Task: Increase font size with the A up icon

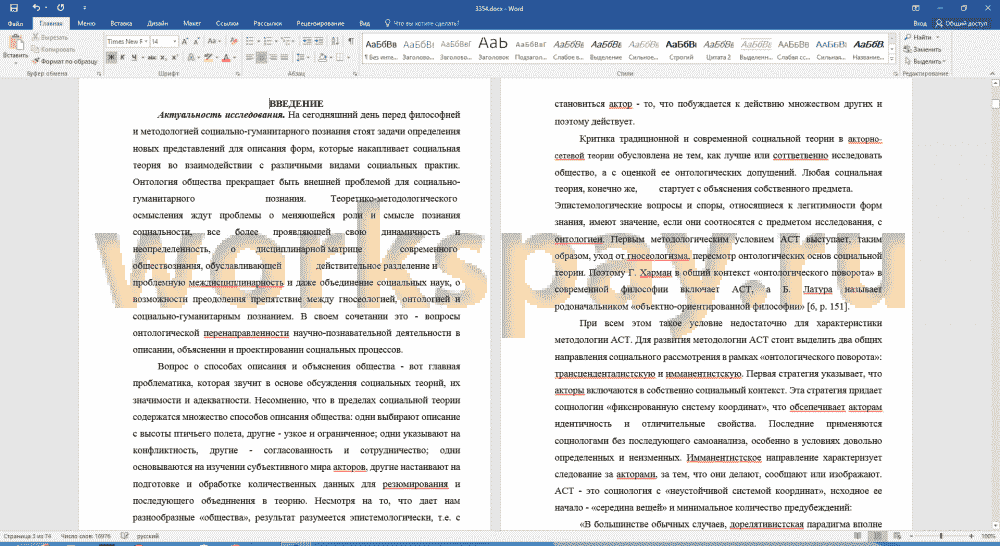Action: click(x=186, y=41)
